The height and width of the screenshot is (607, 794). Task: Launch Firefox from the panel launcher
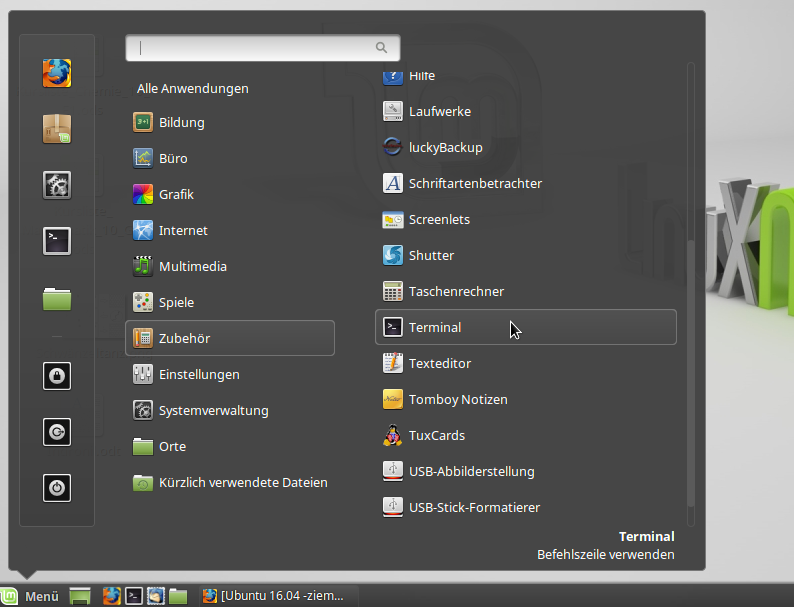tap(111, 596)
